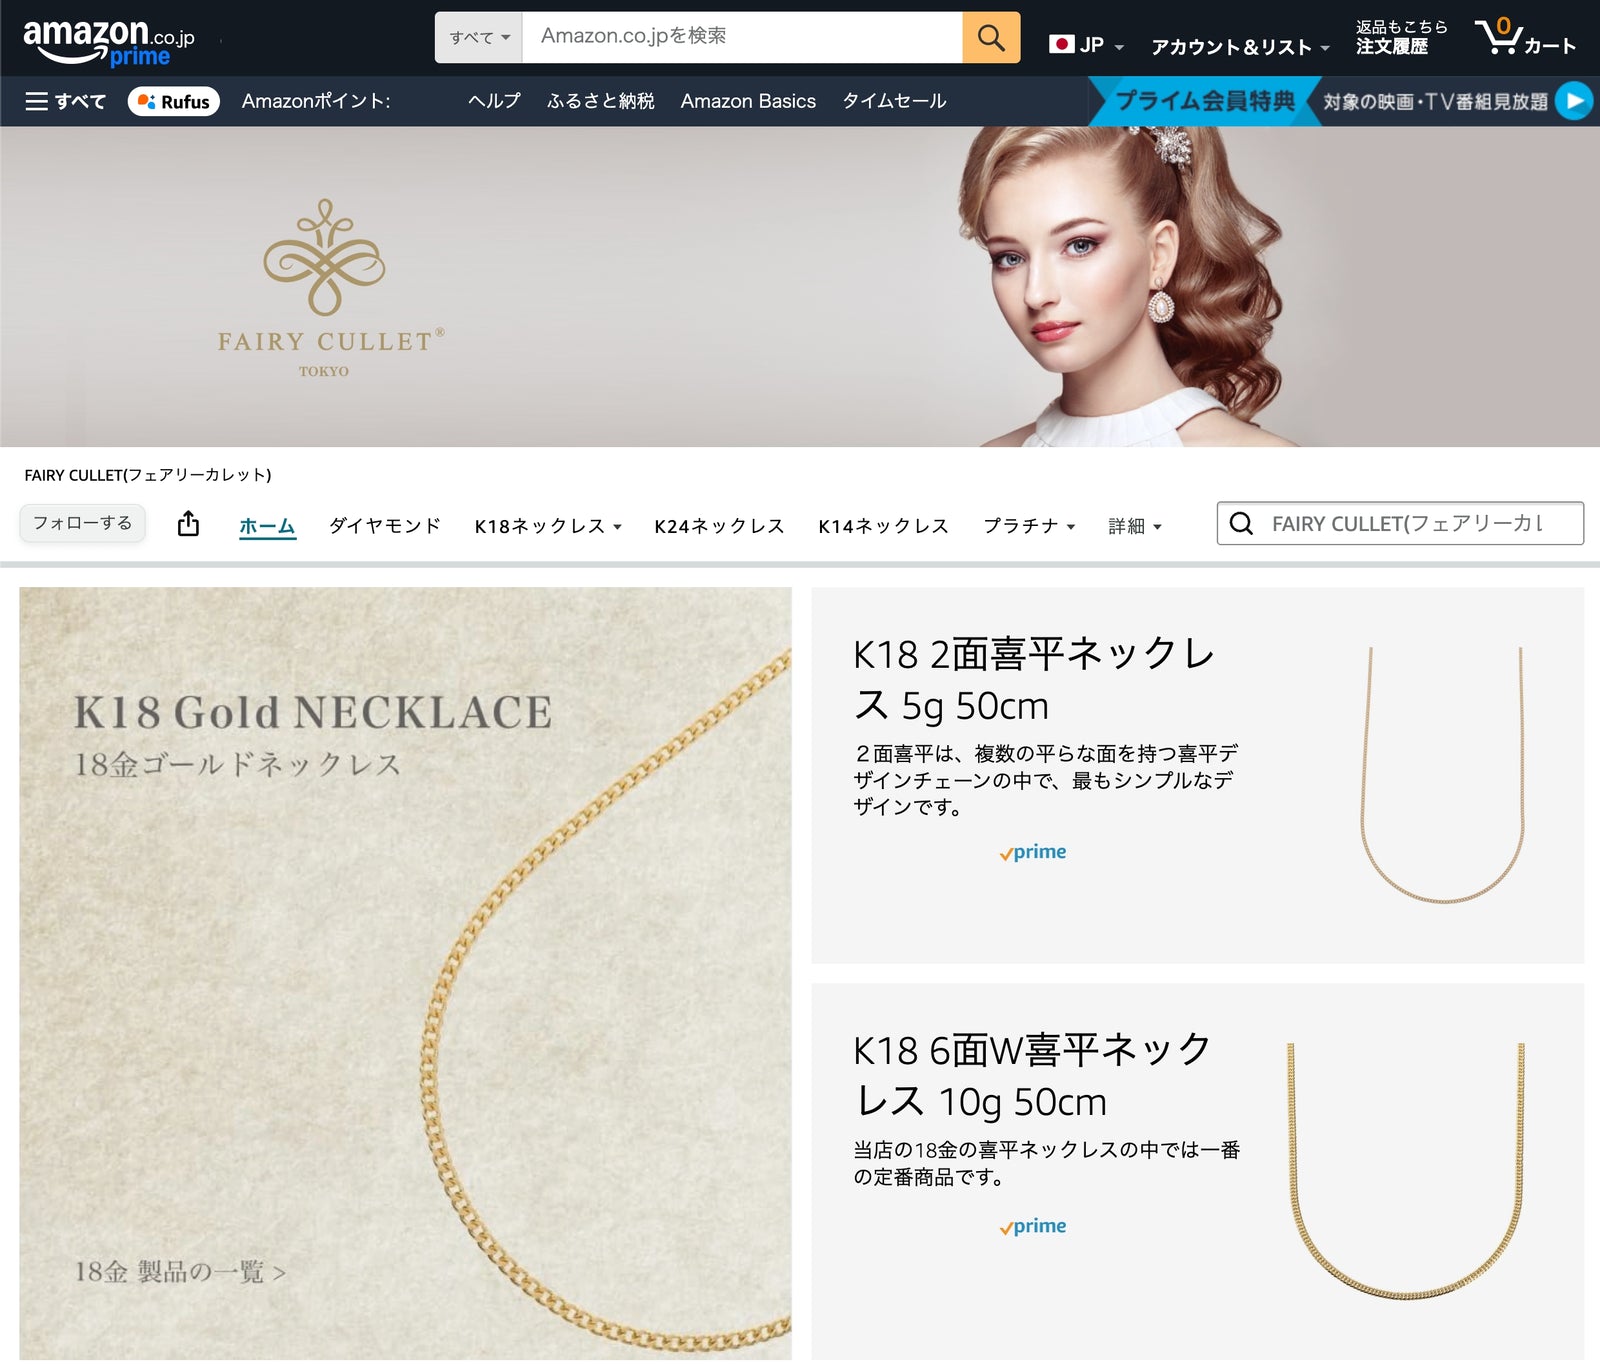The width and height of the screenshot is (1600, 1364).
Task: Open the すべて search category dropdown
Action: point(479,38)
